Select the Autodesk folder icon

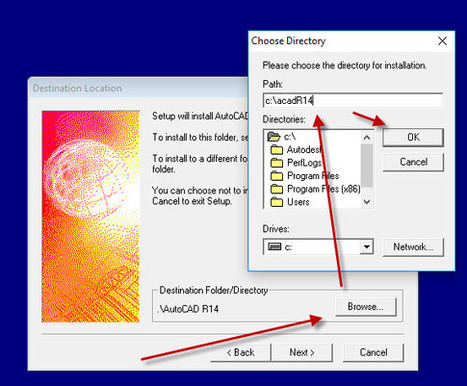(x=277, y=149)
